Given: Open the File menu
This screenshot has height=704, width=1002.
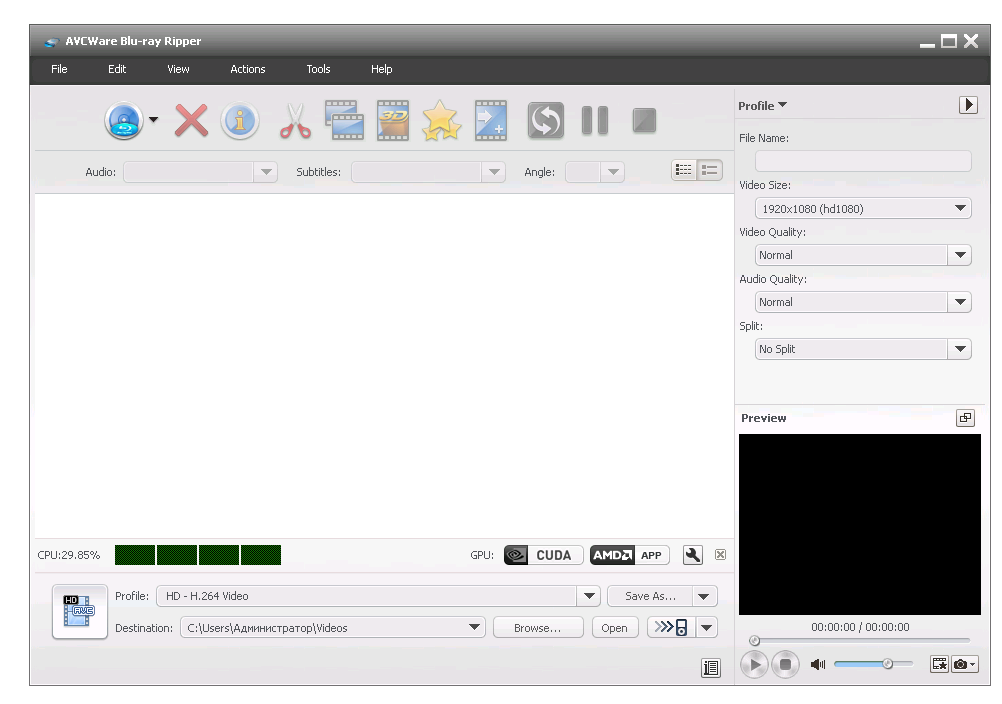Looking at the screenshot, I should click(x=59, y=69).
